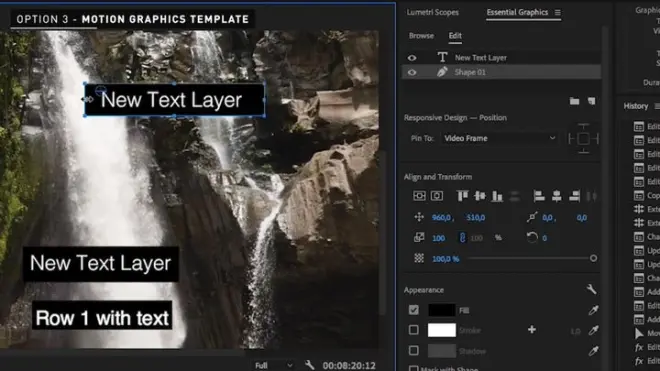Screen dimensions: 660x371
Task: Click the Align Center Vertically icon
Action: [480, 196]
